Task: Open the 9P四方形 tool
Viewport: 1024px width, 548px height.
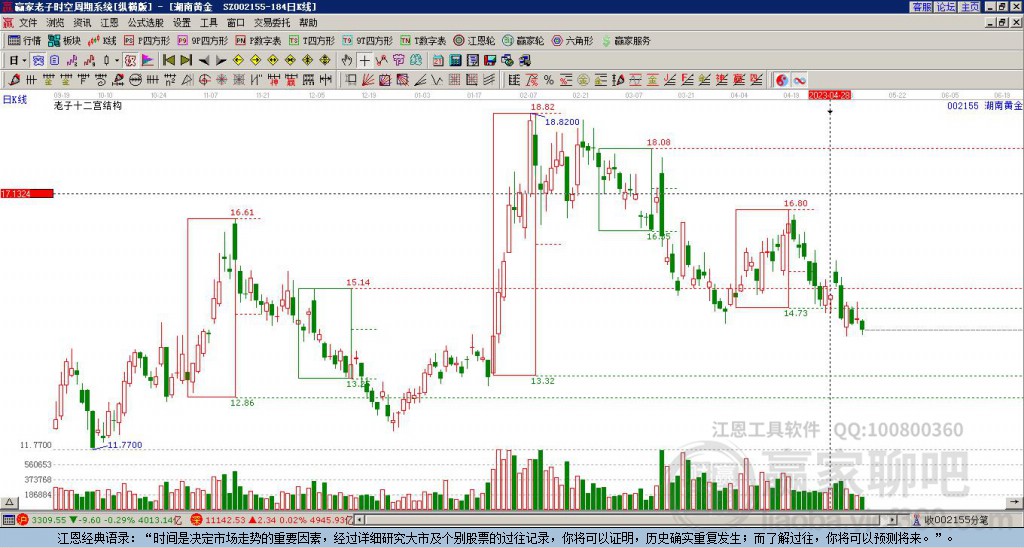Action: click(203, 40)
